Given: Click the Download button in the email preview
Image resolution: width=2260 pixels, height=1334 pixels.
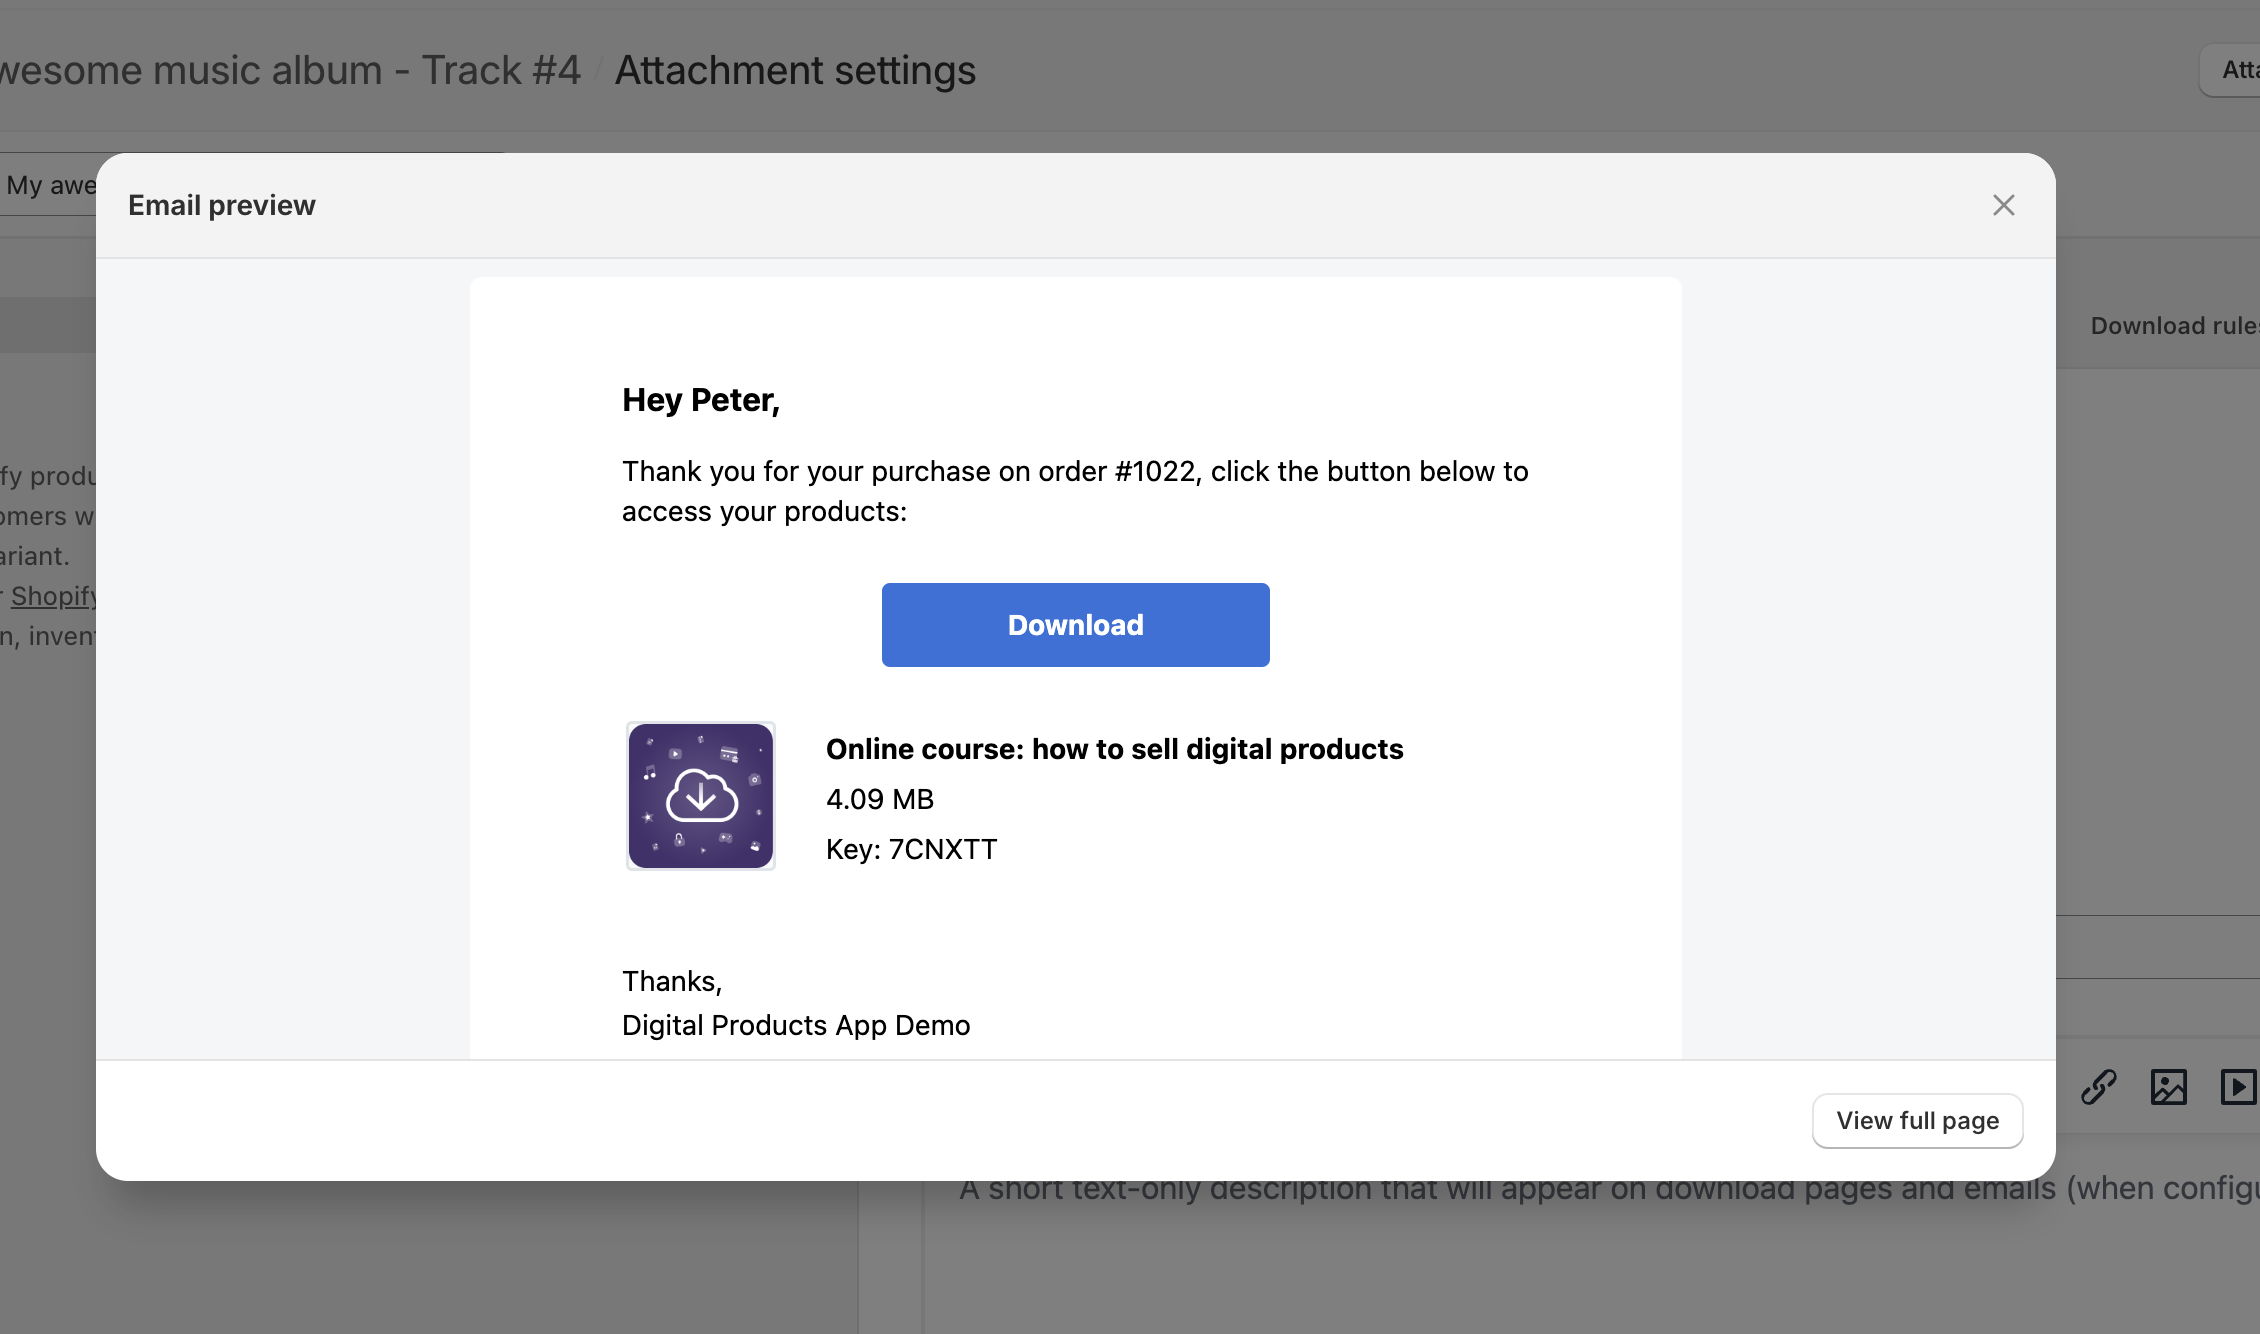Looking at the screenshot, I should [1075, 624].
